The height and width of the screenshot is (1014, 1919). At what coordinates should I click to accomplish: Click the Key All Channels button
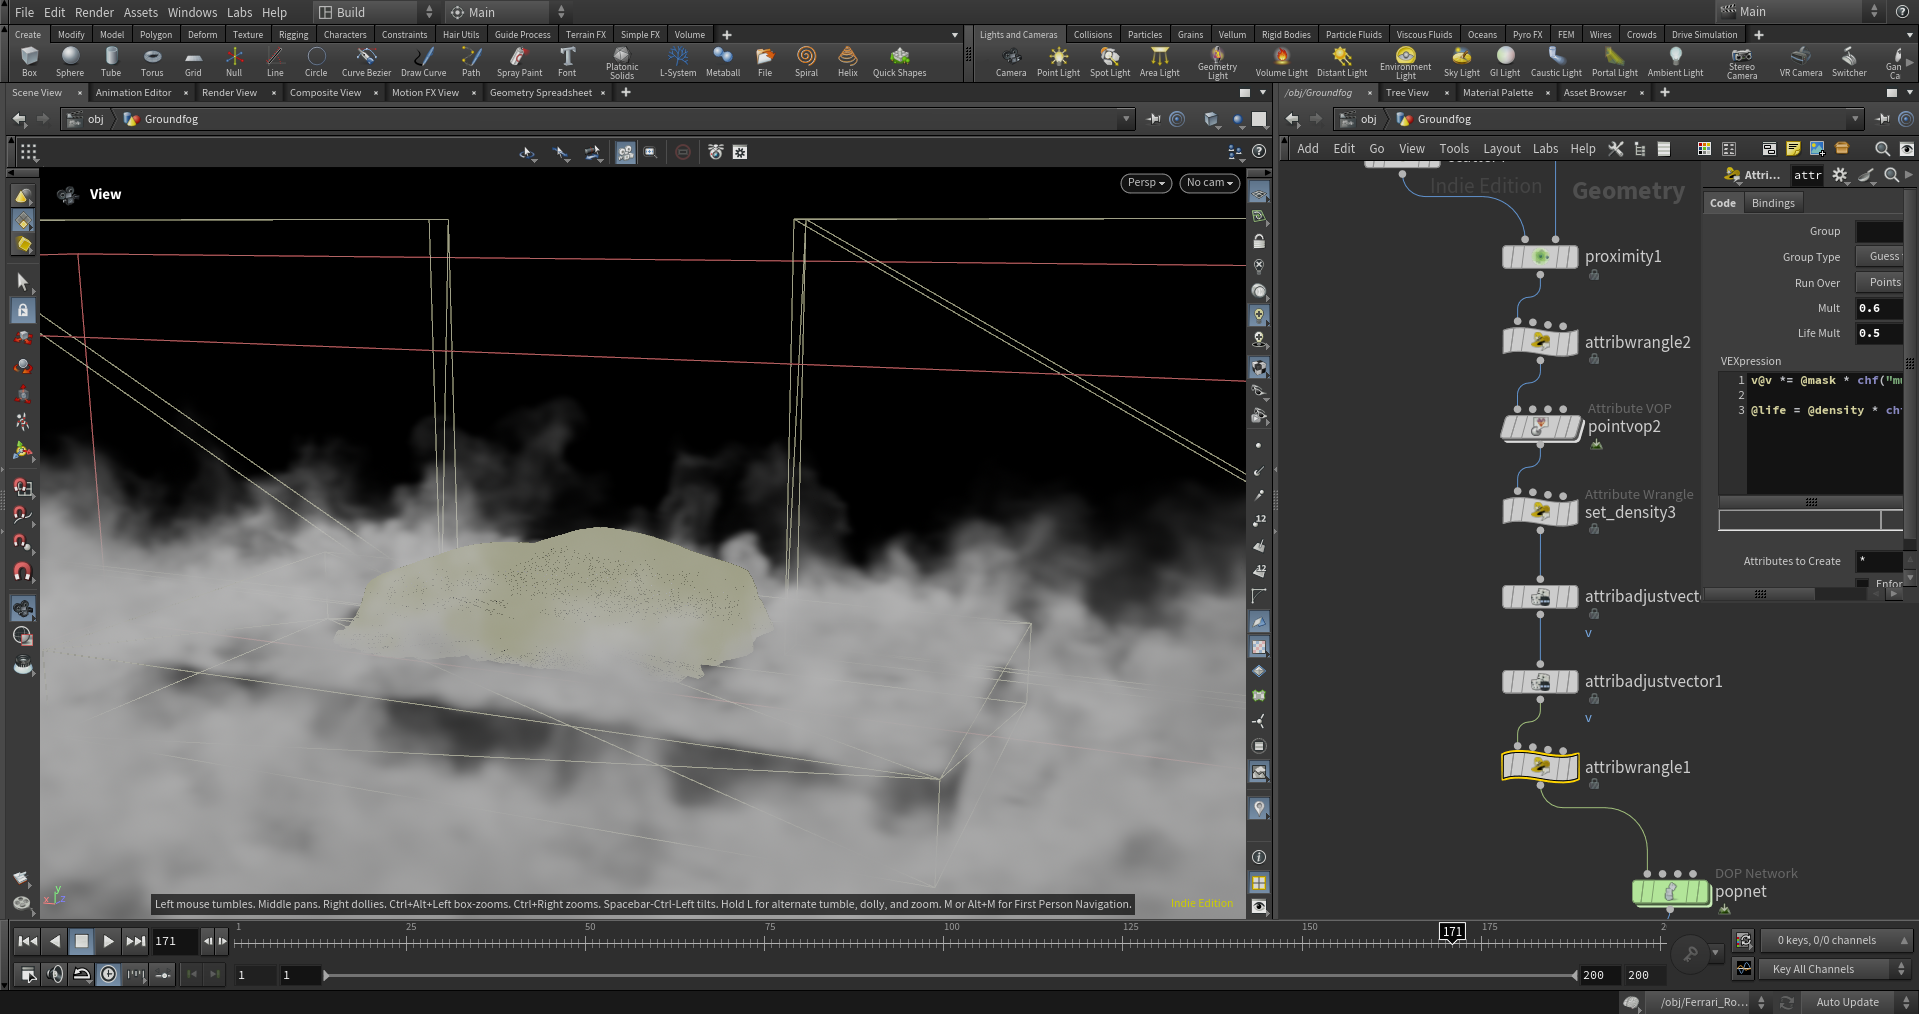coord(1813,969)
